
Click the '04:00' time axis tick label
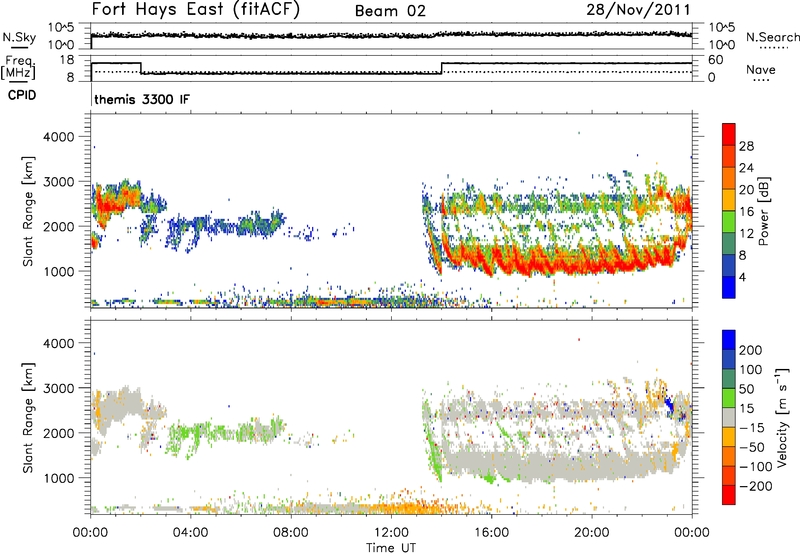pyautogui.click(x=190, y=533)
